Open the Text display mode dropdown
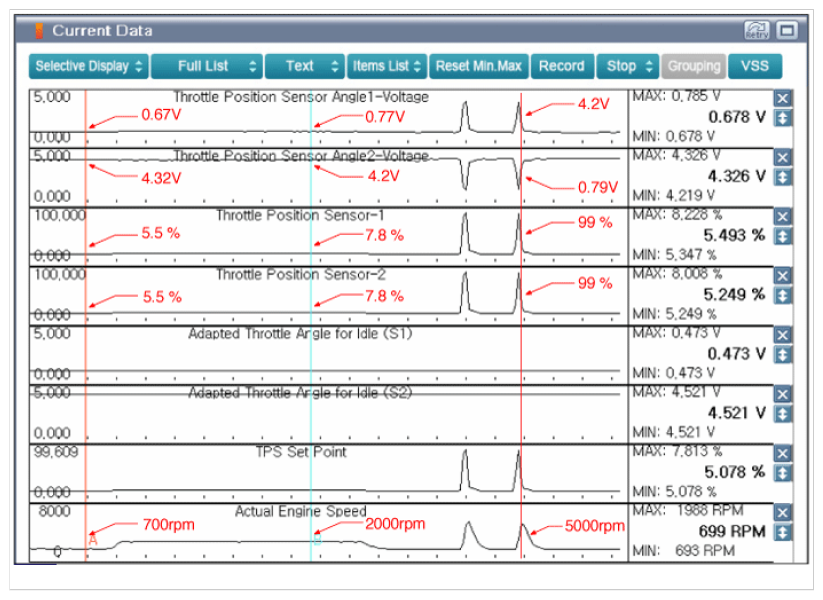This screenshot has width=823, height=600. tap(305, 66)
